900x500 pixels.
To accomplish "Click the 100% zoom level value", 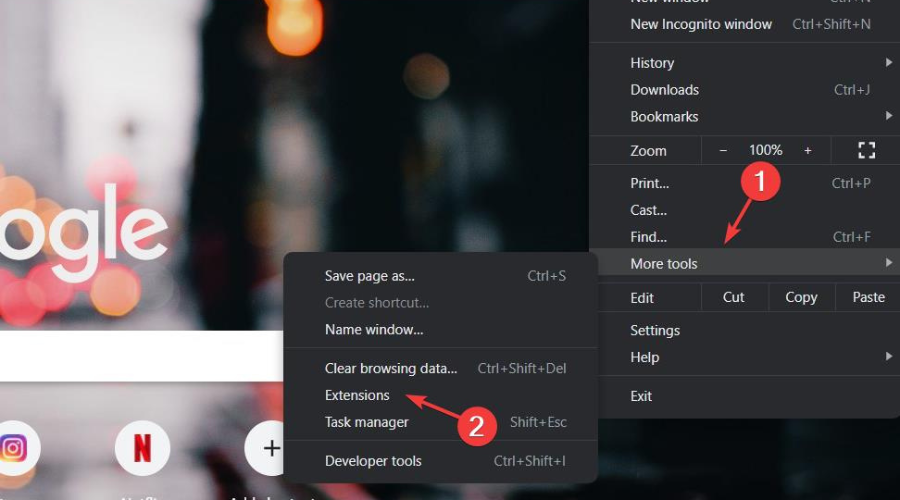I will coord(766,150).
